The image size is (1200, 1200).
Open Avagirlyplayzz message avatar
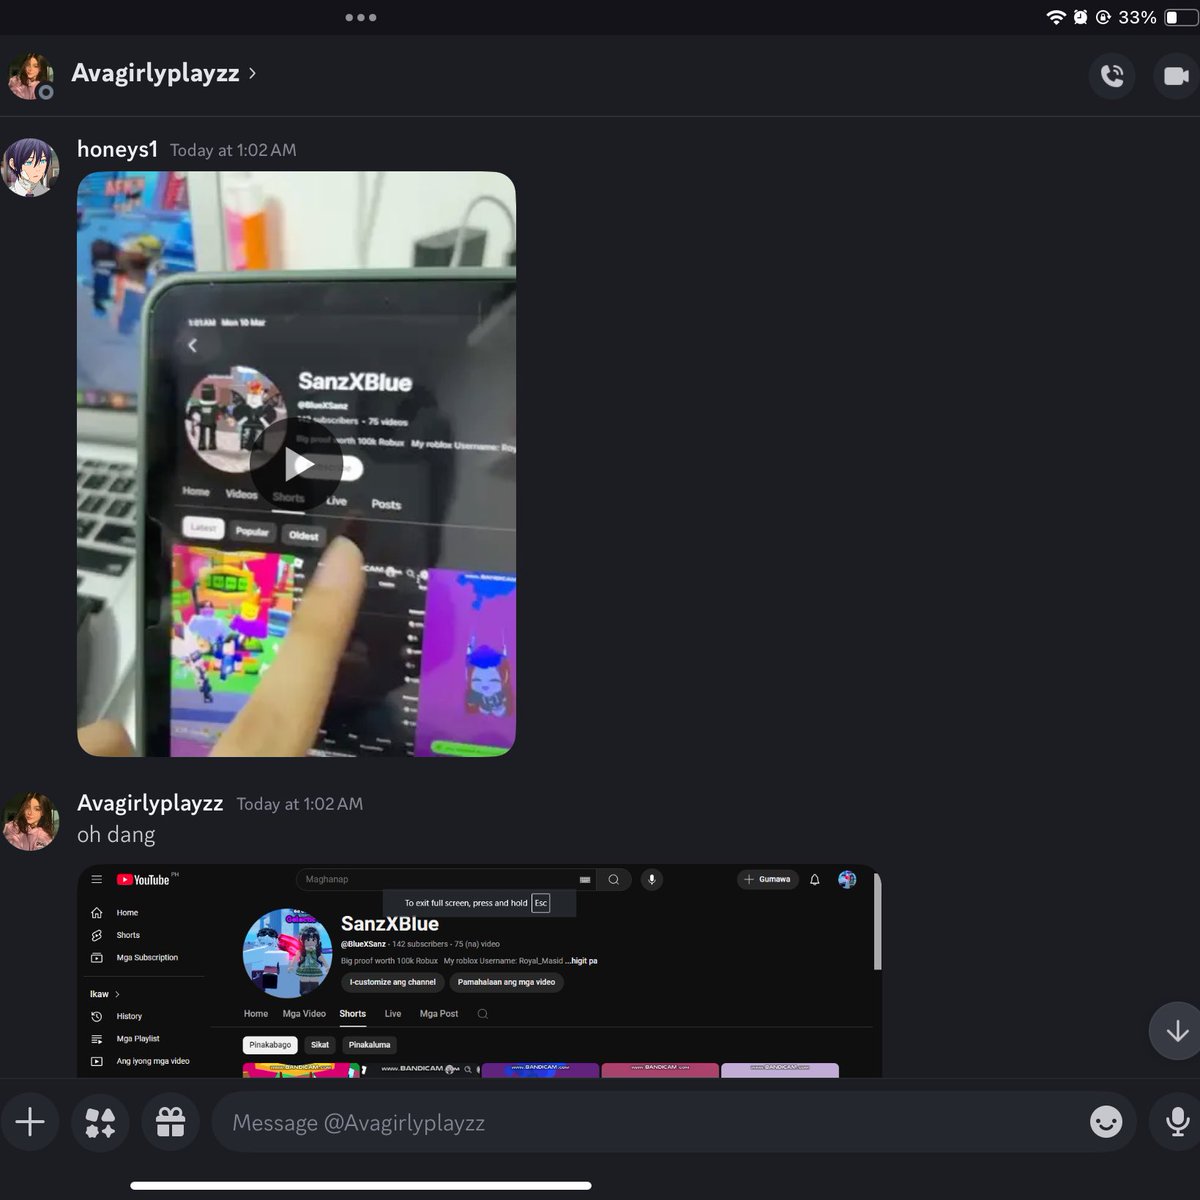30,821
